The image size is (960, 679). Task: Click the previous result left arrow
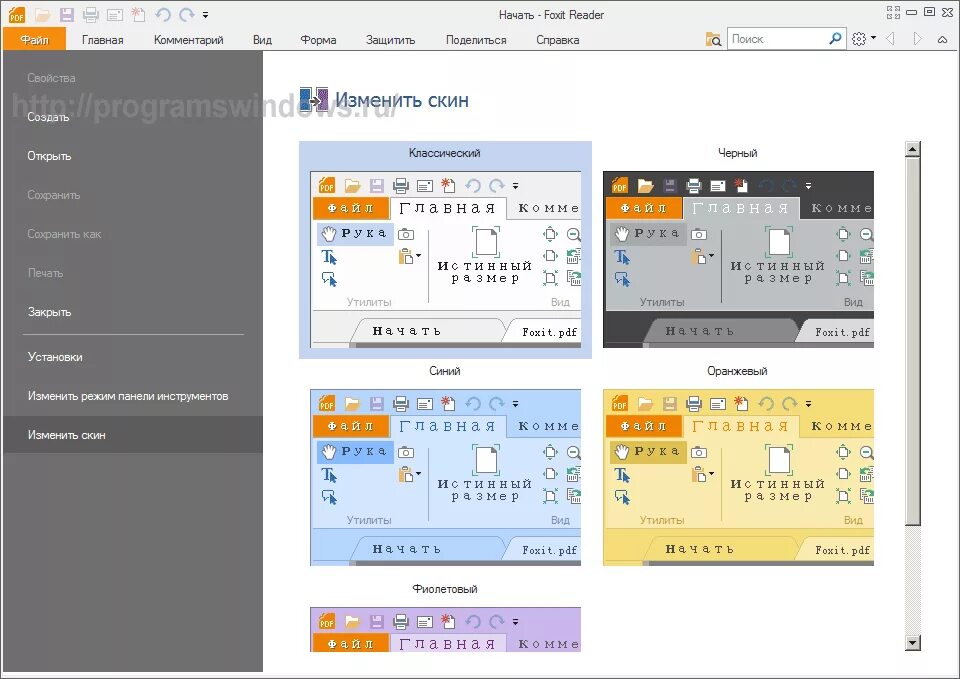[891, 39]
